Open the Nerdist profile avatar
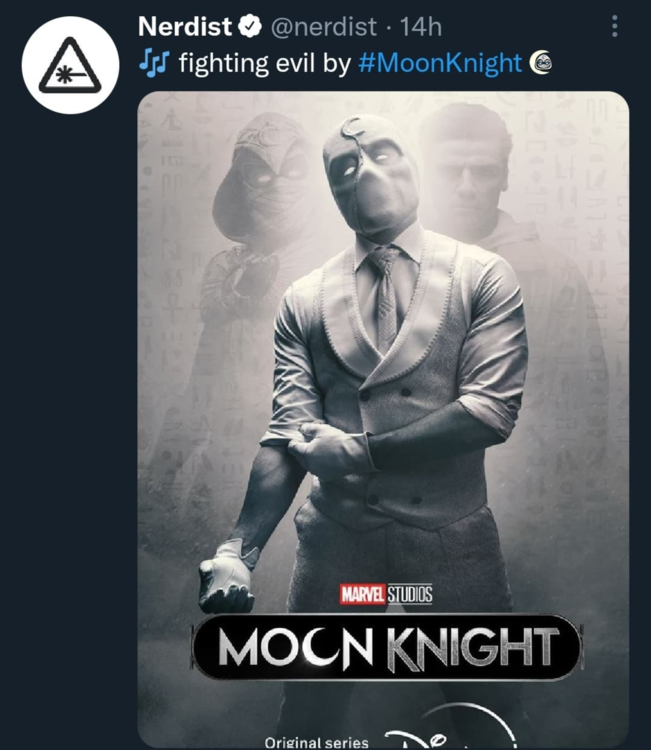This screenshot has height=750, width=651. [x=70, y=64]
